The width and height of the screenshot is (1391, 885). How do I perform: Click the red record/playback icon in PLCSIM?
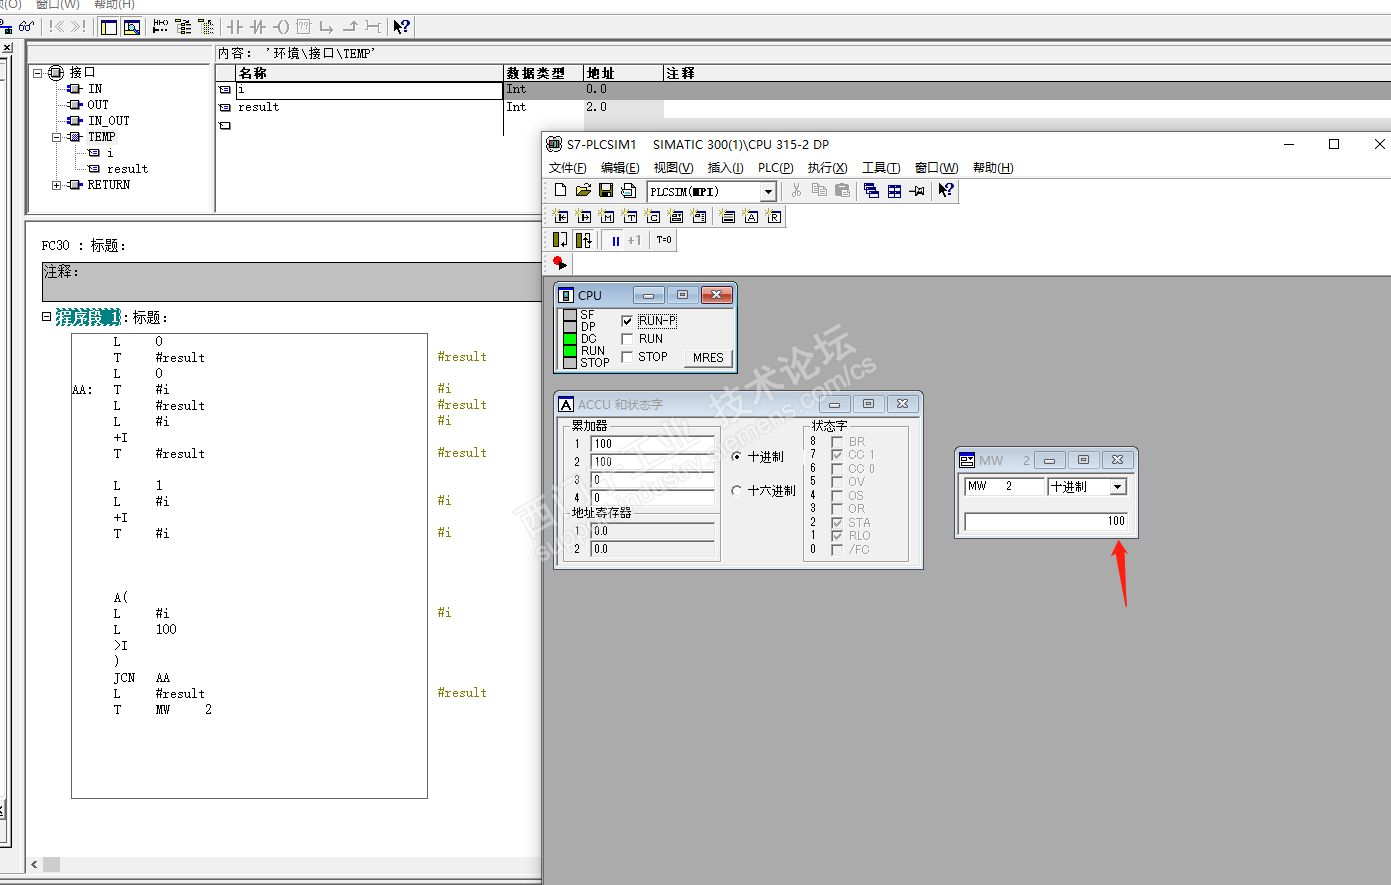[559, 263]
